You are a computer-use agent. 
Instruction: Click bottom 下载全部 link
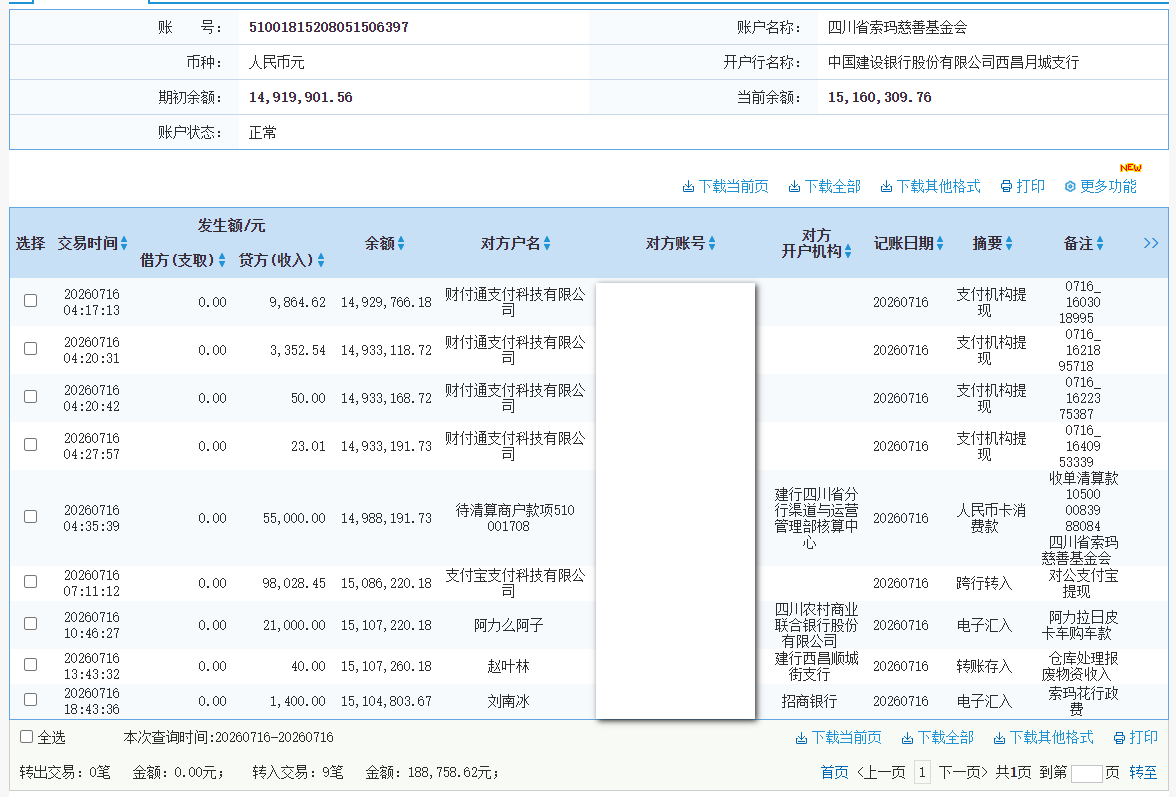click(x=946, y=738)
